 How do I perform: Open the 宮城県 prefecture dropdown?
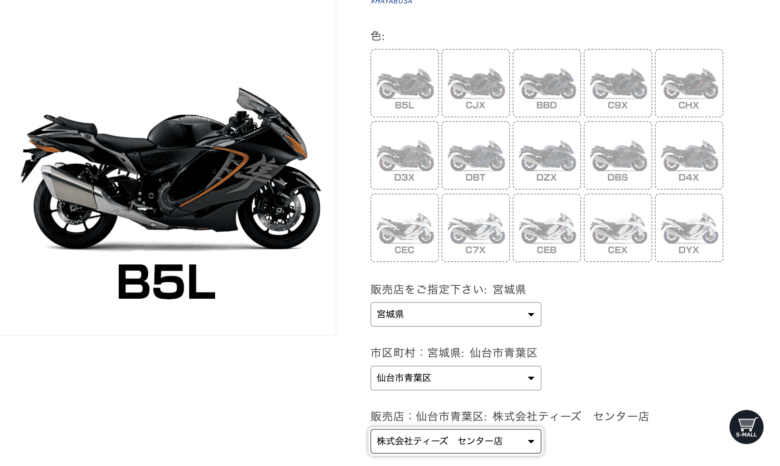click(456, 314)
